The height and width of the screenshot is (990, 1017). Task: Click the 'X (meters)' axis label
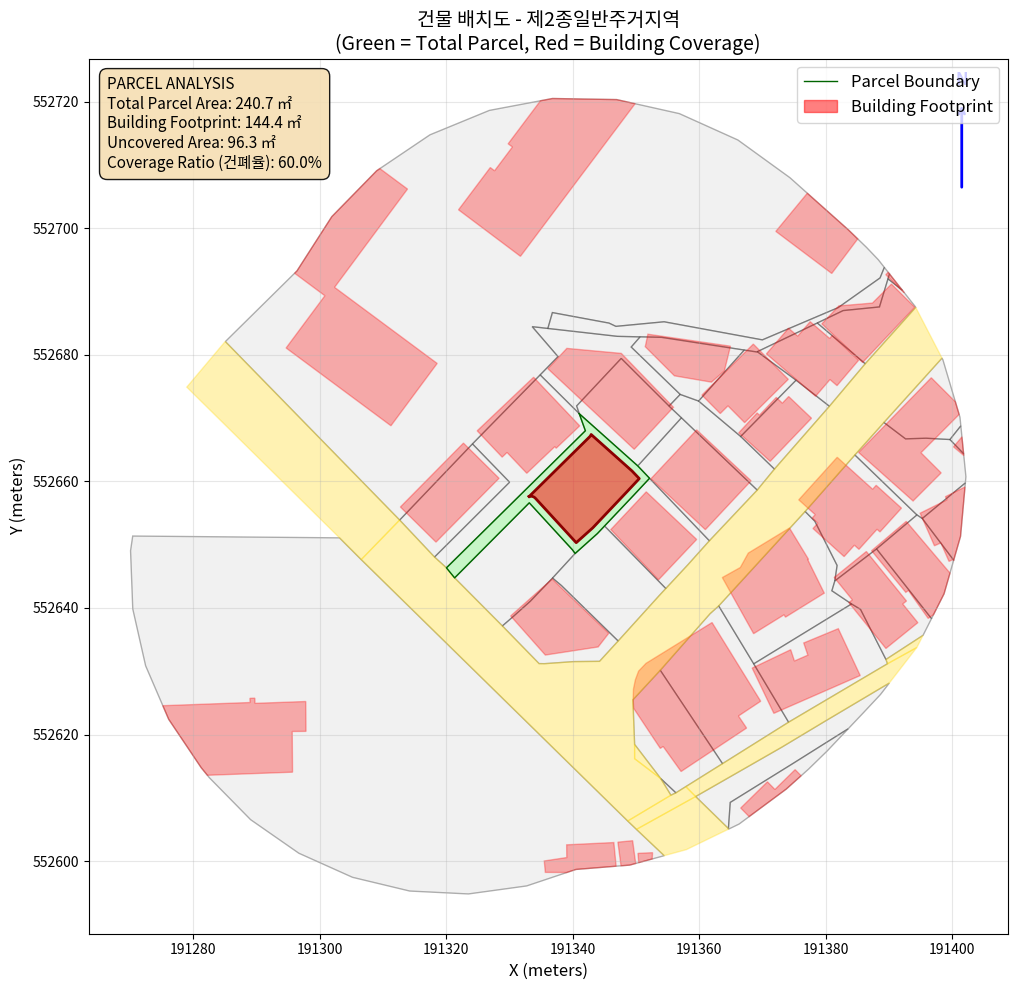coord(547,970)
